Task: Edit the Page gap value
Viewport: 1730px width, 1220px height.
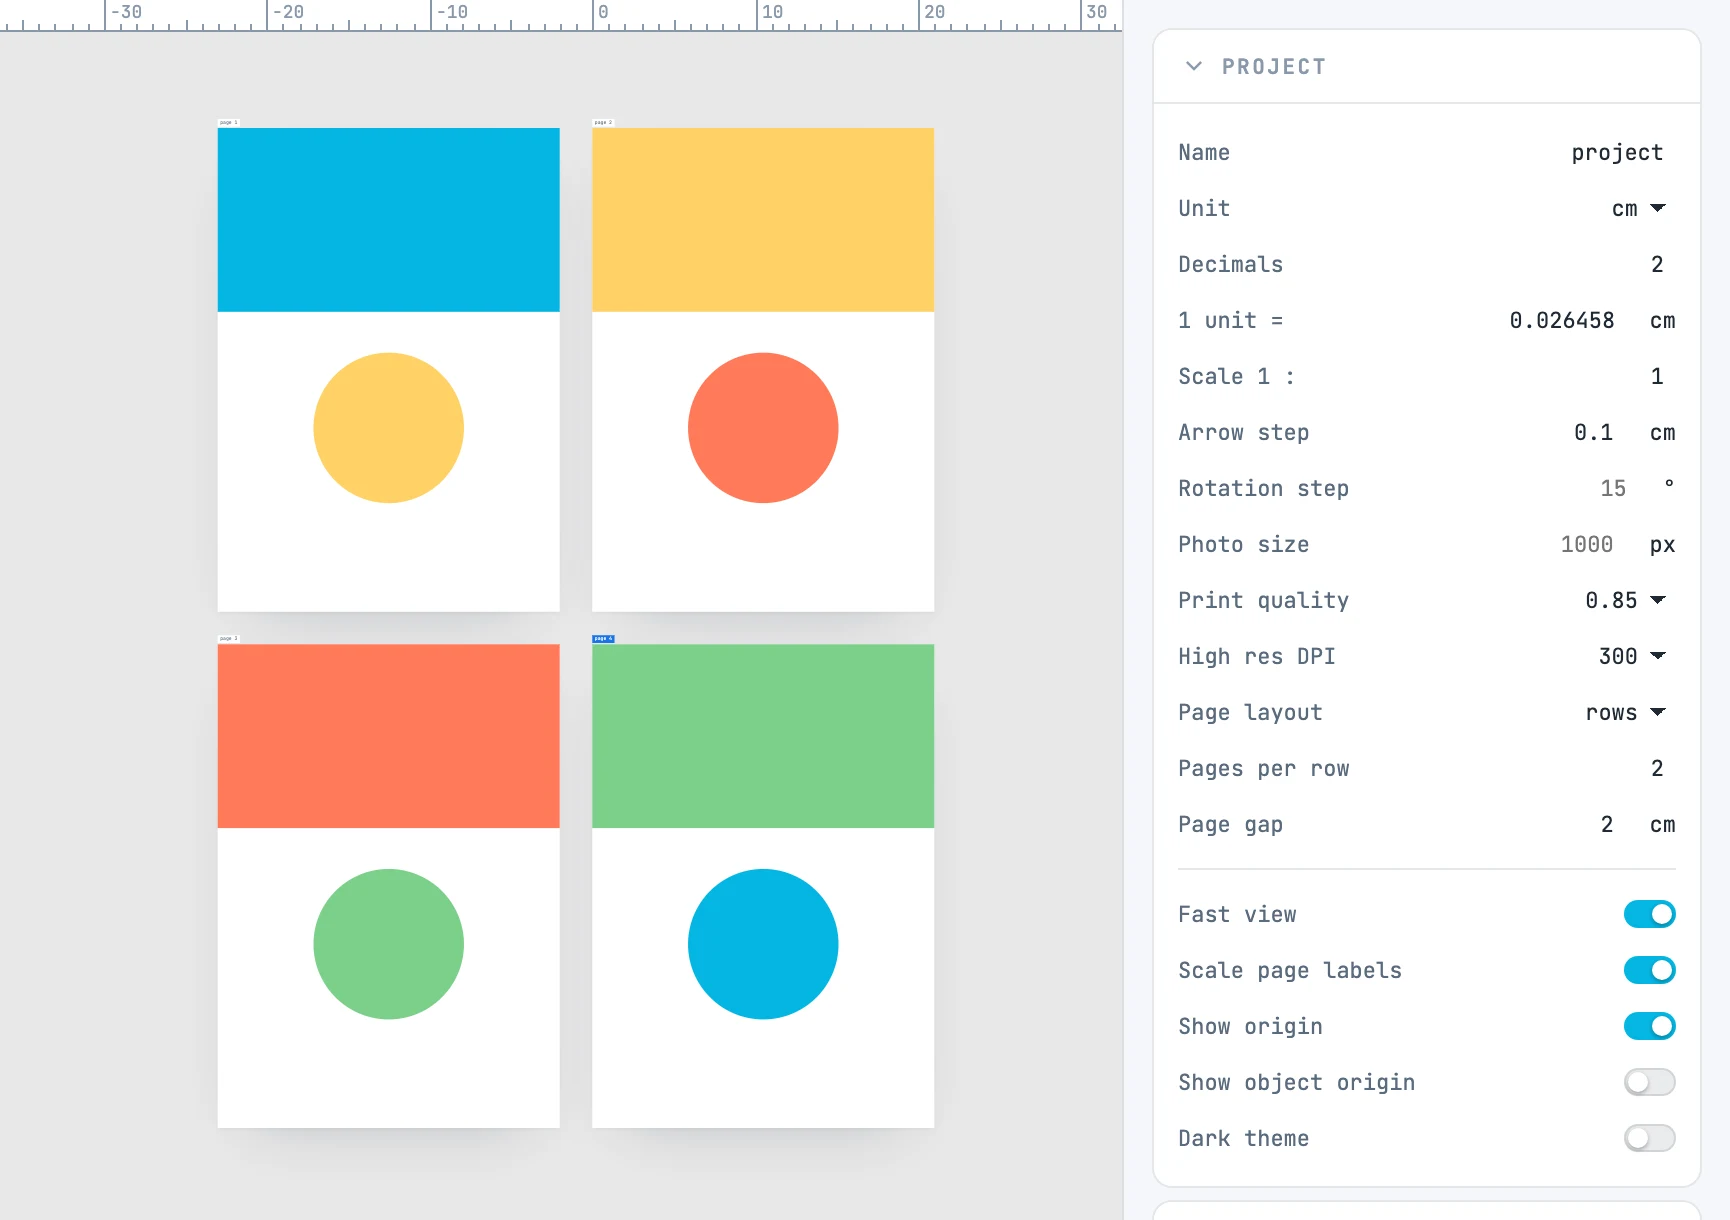Action: [x=1606, y=824]
